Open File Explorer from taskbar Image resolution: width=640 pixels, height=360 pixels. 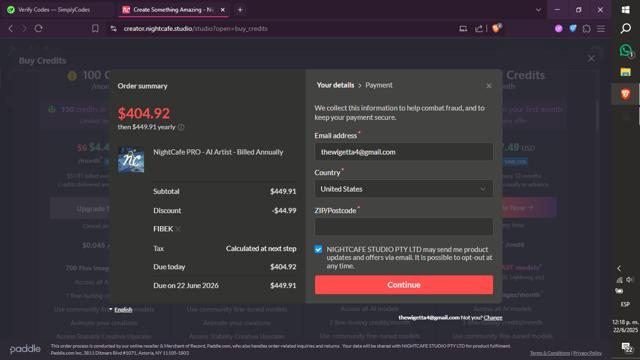[625, 72]
